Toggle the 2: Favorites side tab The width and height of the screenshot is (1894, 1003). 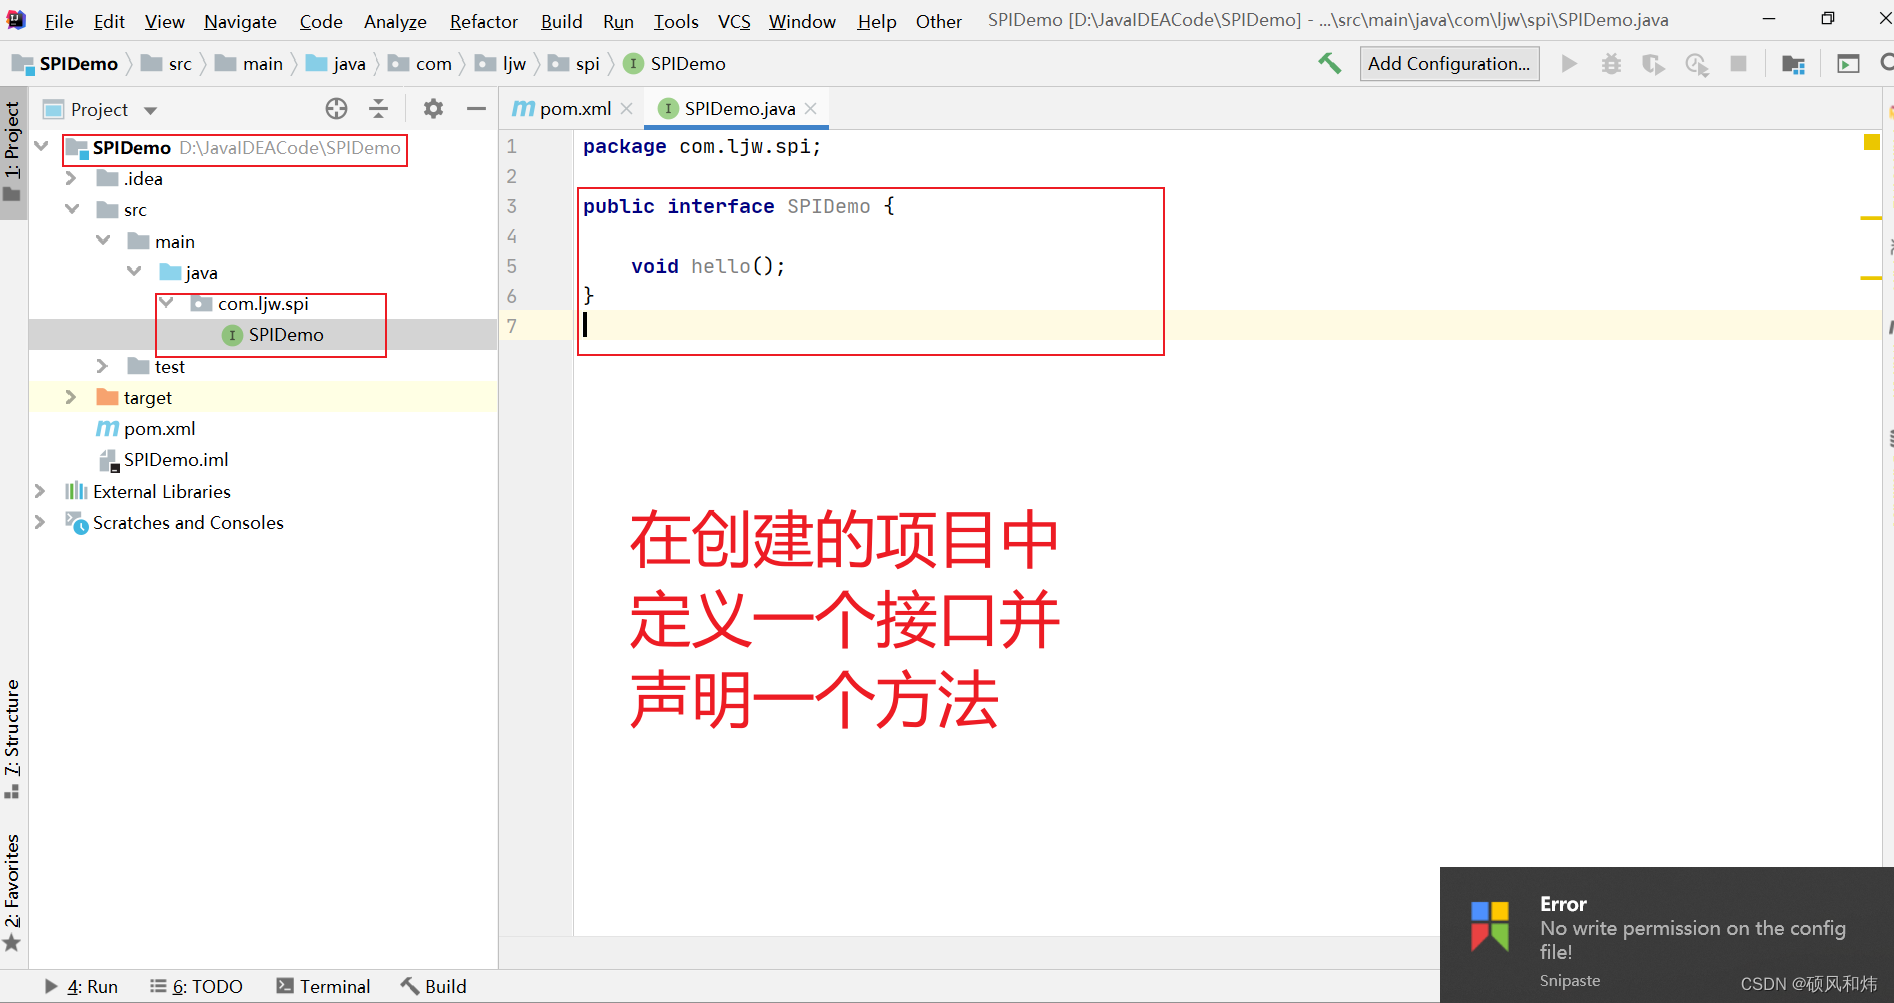(13, 893)
